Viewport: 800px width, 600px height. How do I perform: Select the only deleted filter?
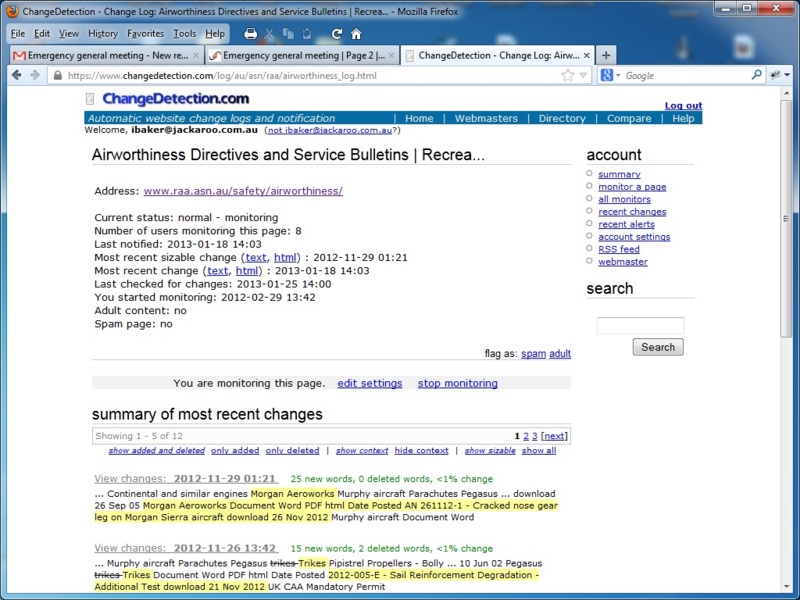tap(292, 451)
